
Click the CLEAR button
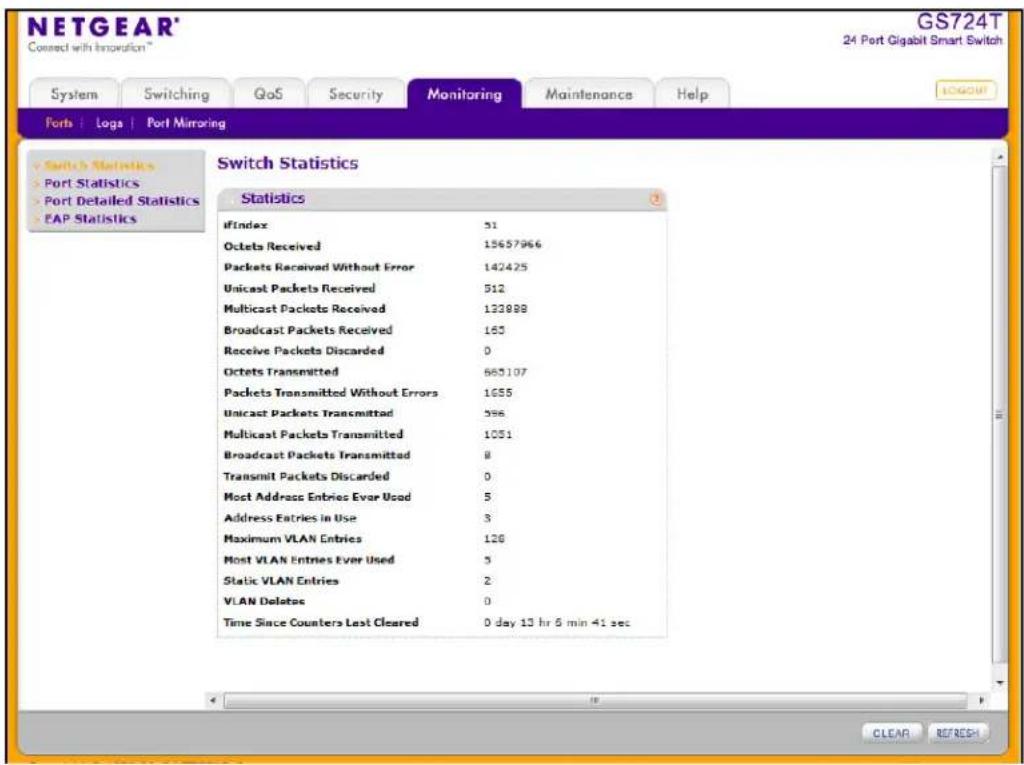click(x=891, y=733)
